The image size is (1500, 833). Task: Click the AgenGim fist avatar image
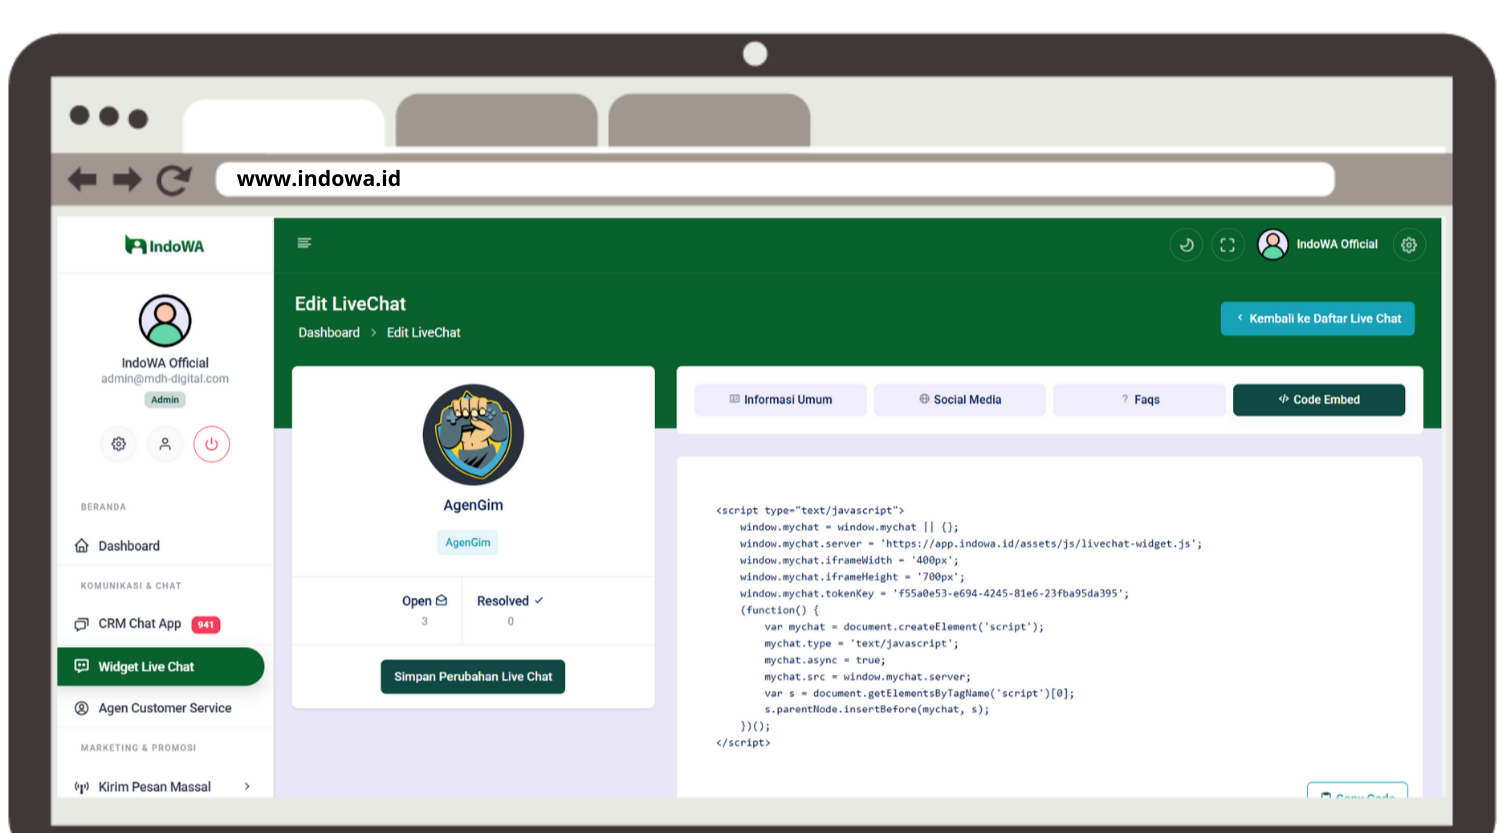pos(473,435)
